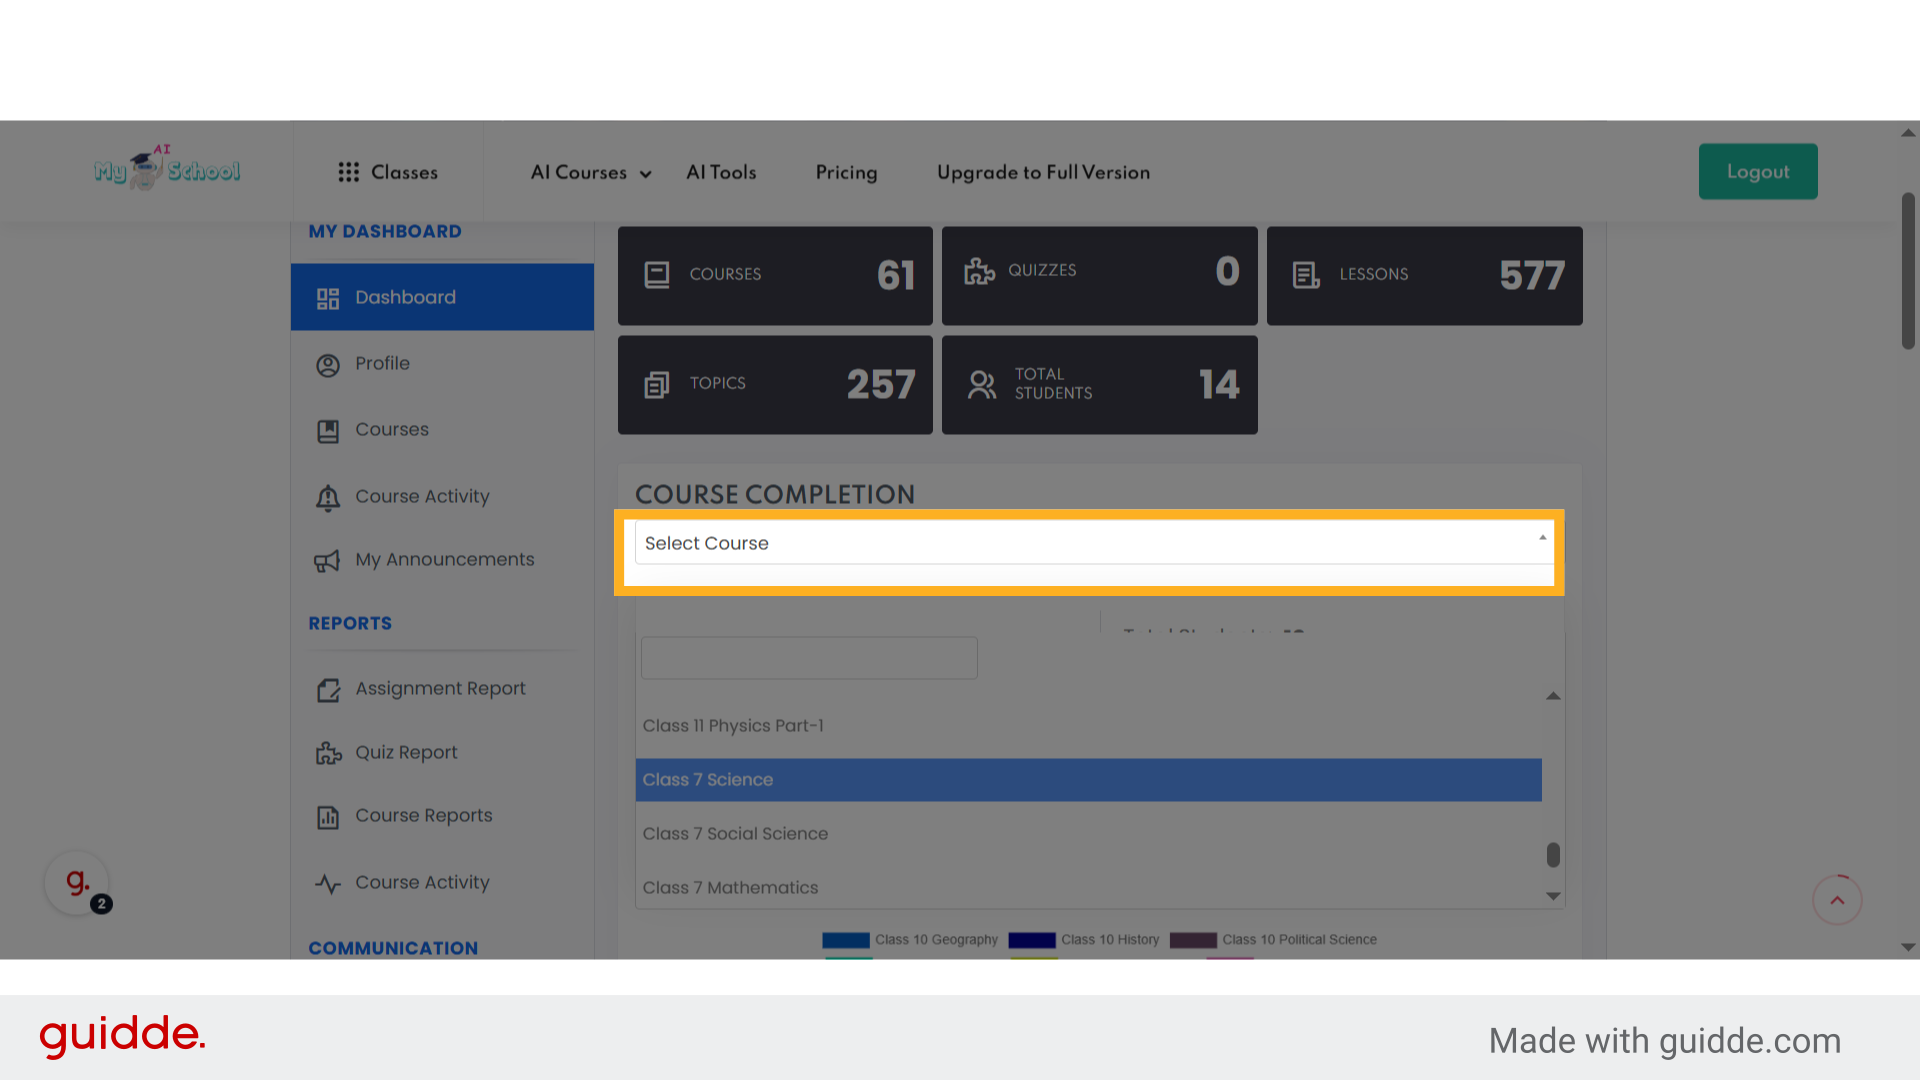This screenshot has height=1080, width=1920.
Task: Click the Assignment Report pencil icon
Action: (x=328, y=690)
